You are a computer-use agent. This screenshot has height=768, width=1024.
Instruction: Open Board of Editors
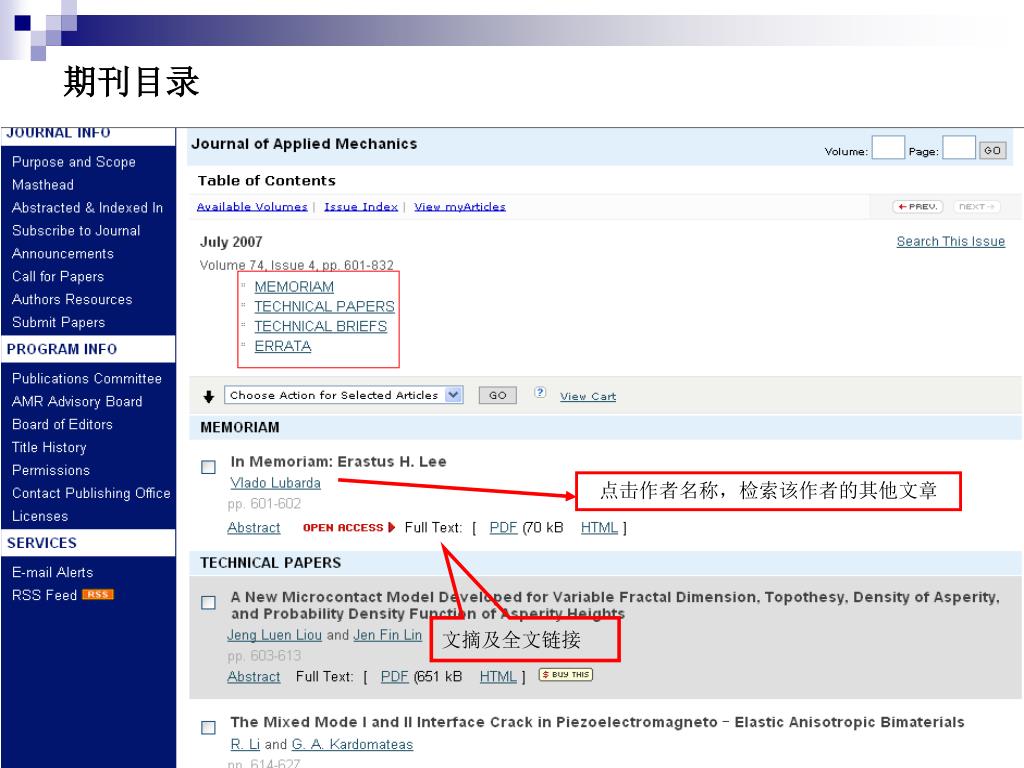click(62, 424)
